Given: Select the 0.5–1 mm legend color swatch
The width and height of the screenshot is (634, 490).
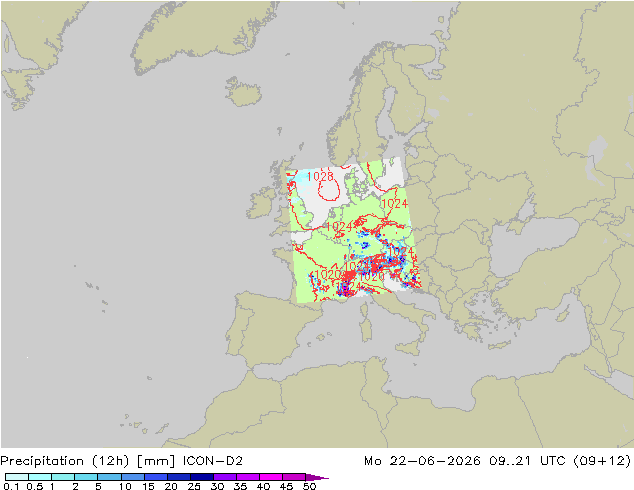Looking at the screenshot, I should [x=40, y=477].
